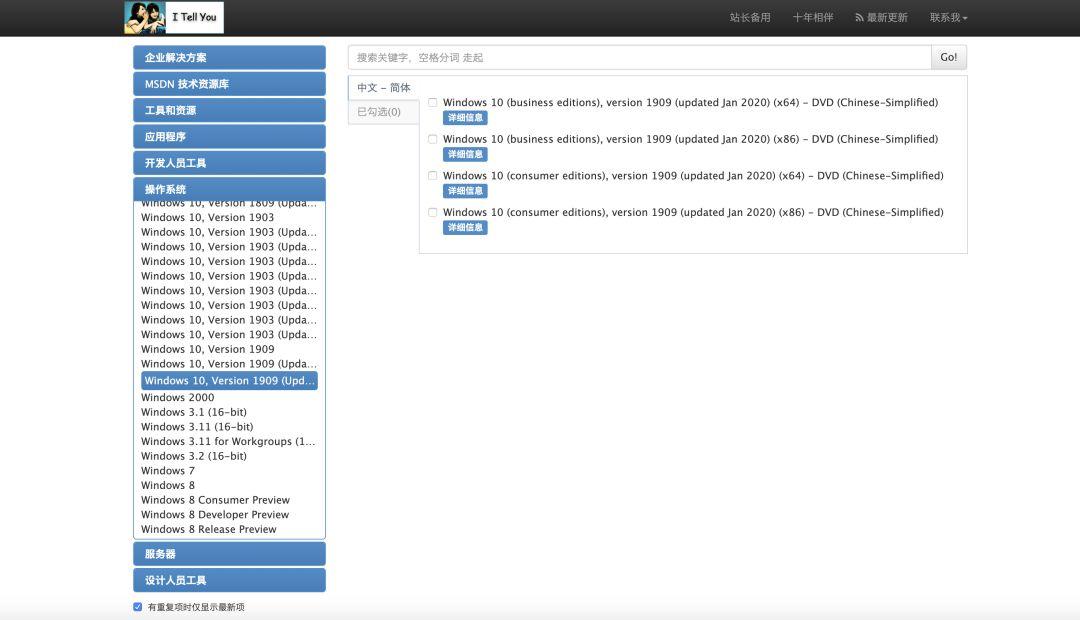Switch to the 已勾选(0) tab
This screenshot has height=620, width=1080.
[384, 112]
